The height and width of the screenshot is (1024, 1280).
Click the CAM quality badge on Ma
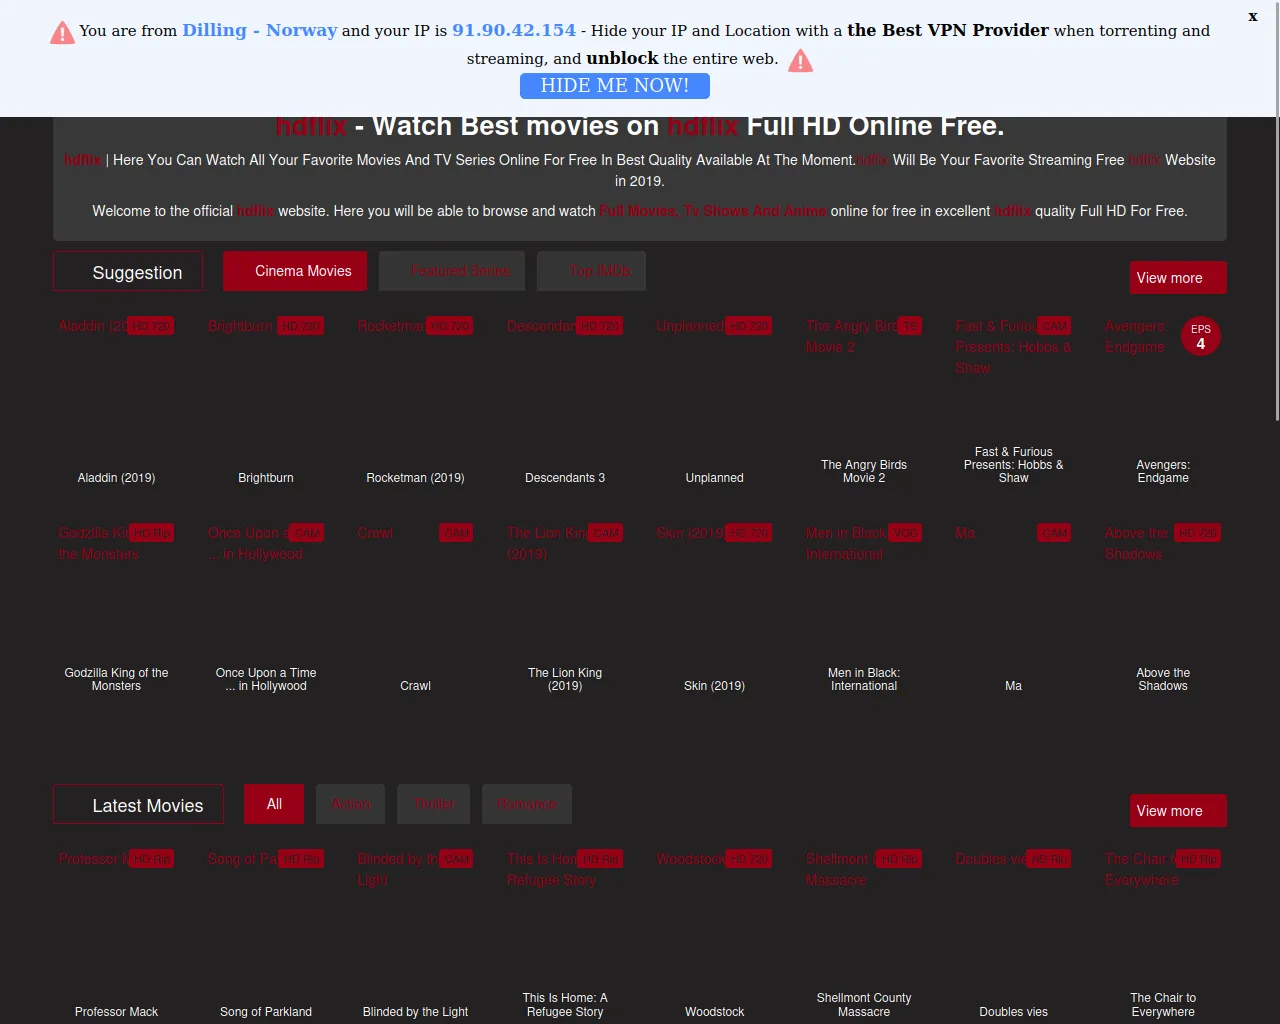tap(1054, 533)
